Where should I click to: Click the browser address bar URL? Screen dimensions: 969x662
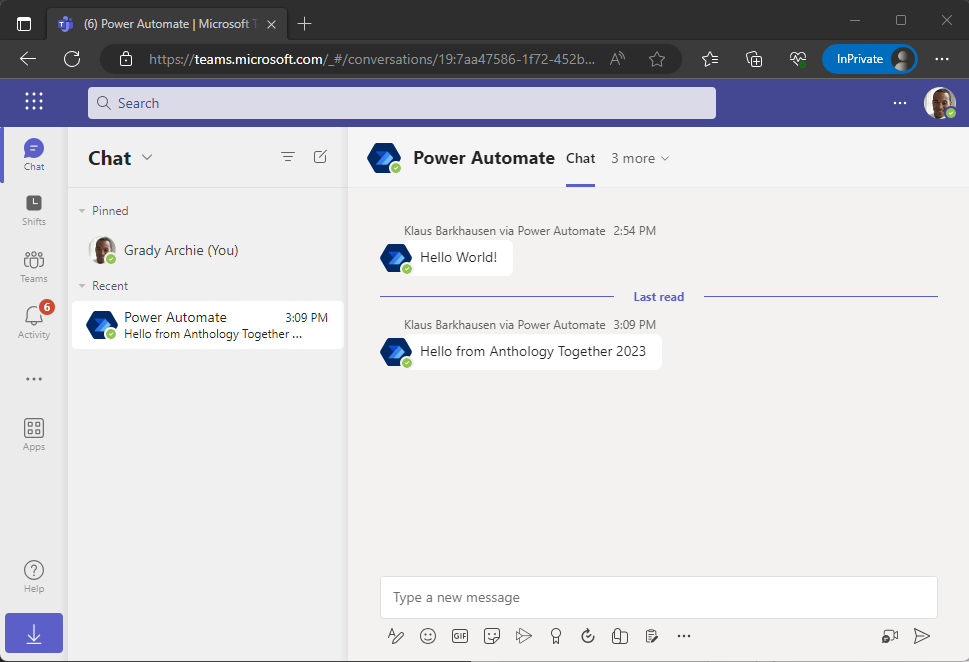click(x=371, y=59)
